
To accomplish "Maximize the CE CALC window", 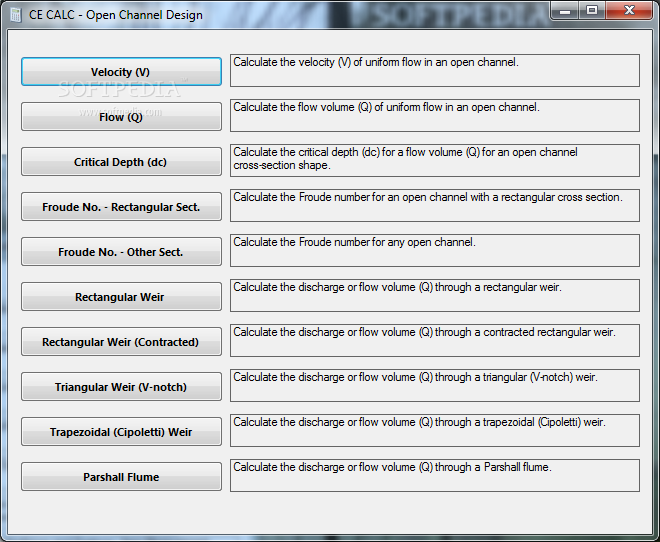I will click(x=592, y=11).
